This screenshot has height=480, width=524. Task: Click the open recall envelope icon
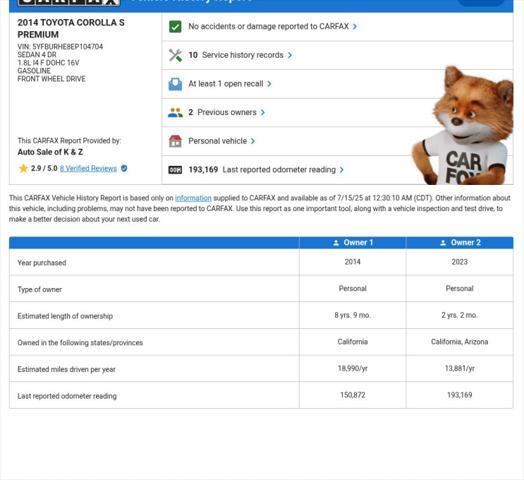pyautogui.click(x=175, y=84)
